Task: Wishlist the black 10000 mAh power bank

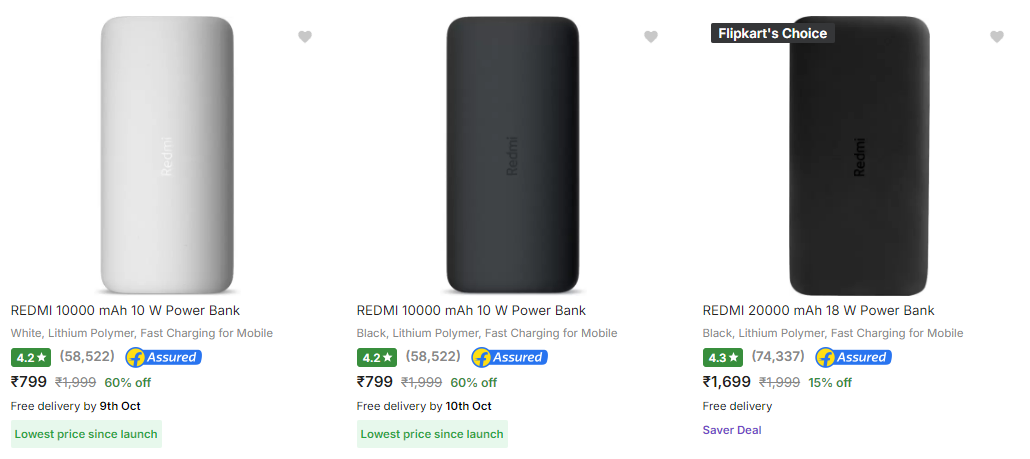Action: click(x=651, y=37)
